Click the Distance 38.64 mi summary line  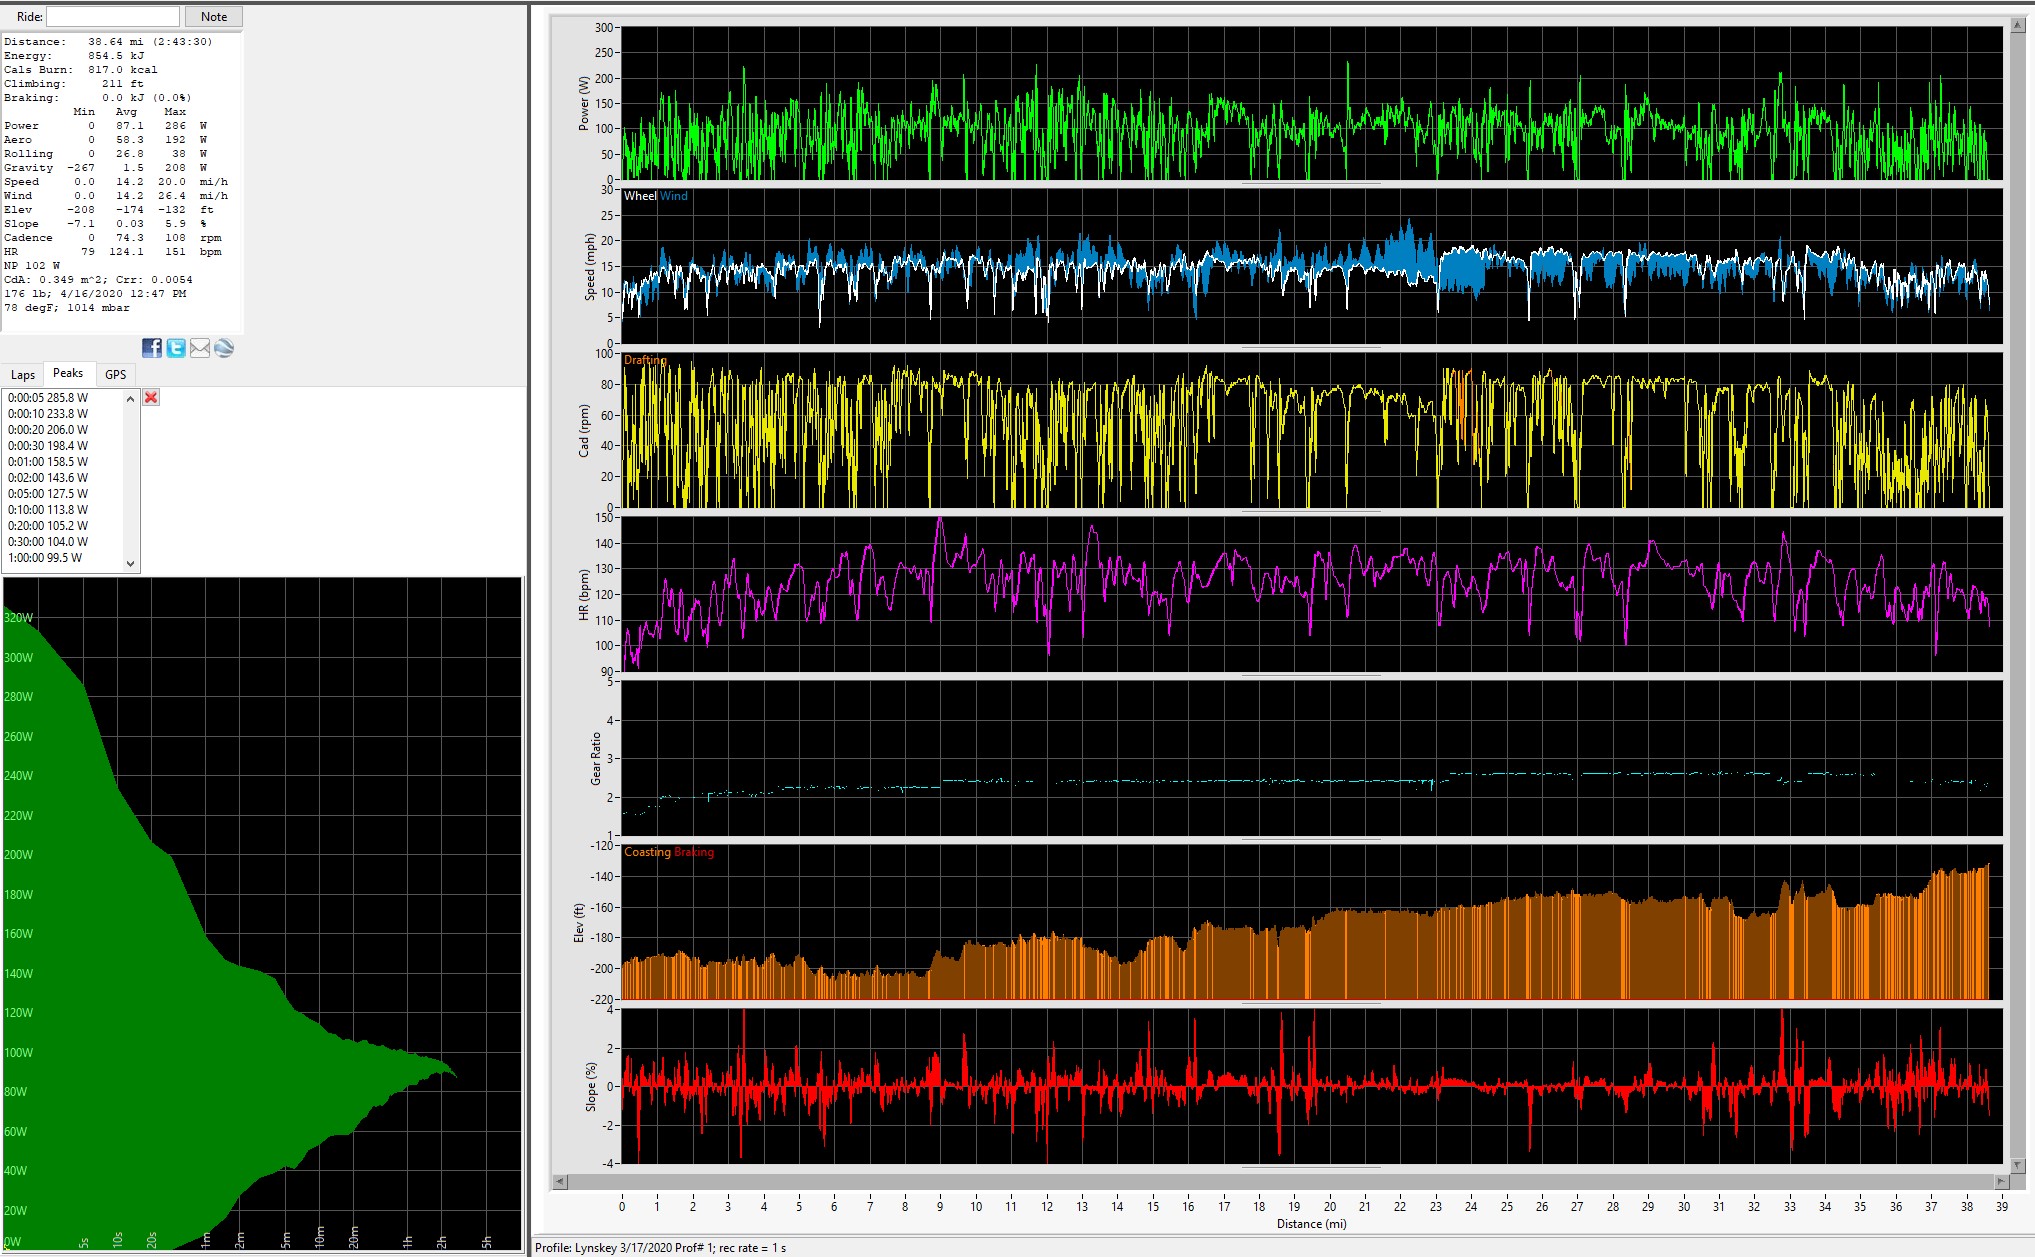click(x=108, y=42)
